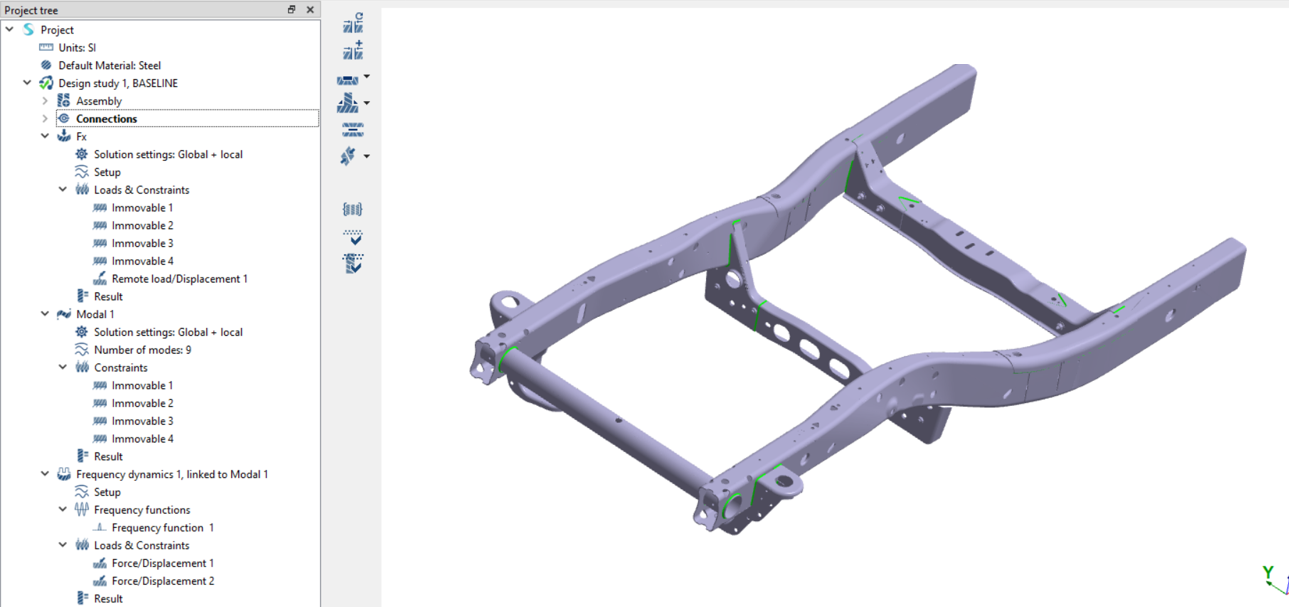Select Immovable 3 under Fx Loads & Constraints

[142, 243]
